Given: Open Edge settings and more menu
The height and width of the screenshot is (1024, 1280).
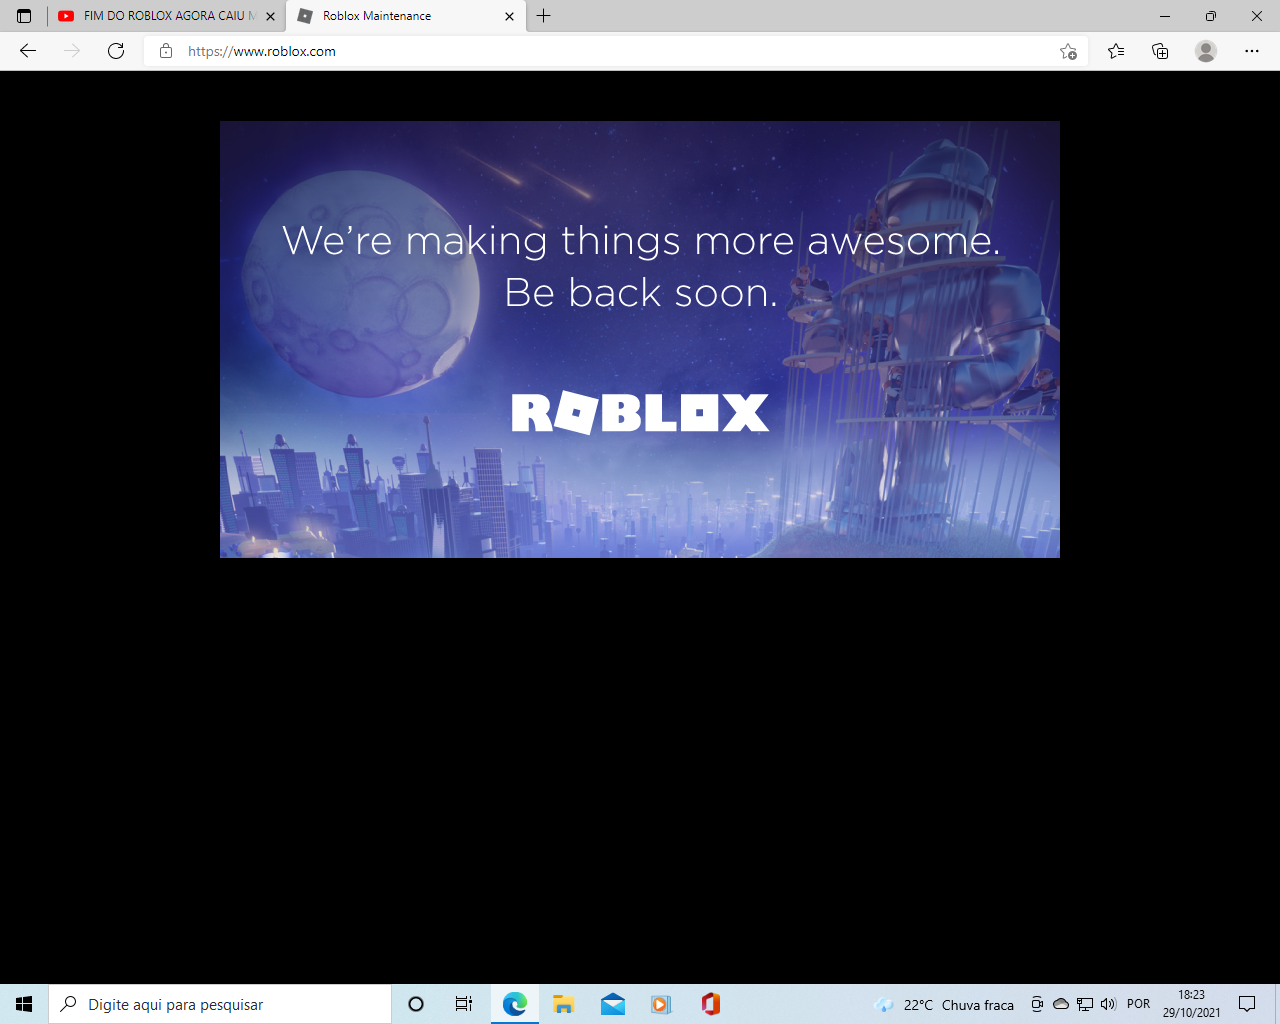Looking at the screenshot, I should click(1252, 51).
